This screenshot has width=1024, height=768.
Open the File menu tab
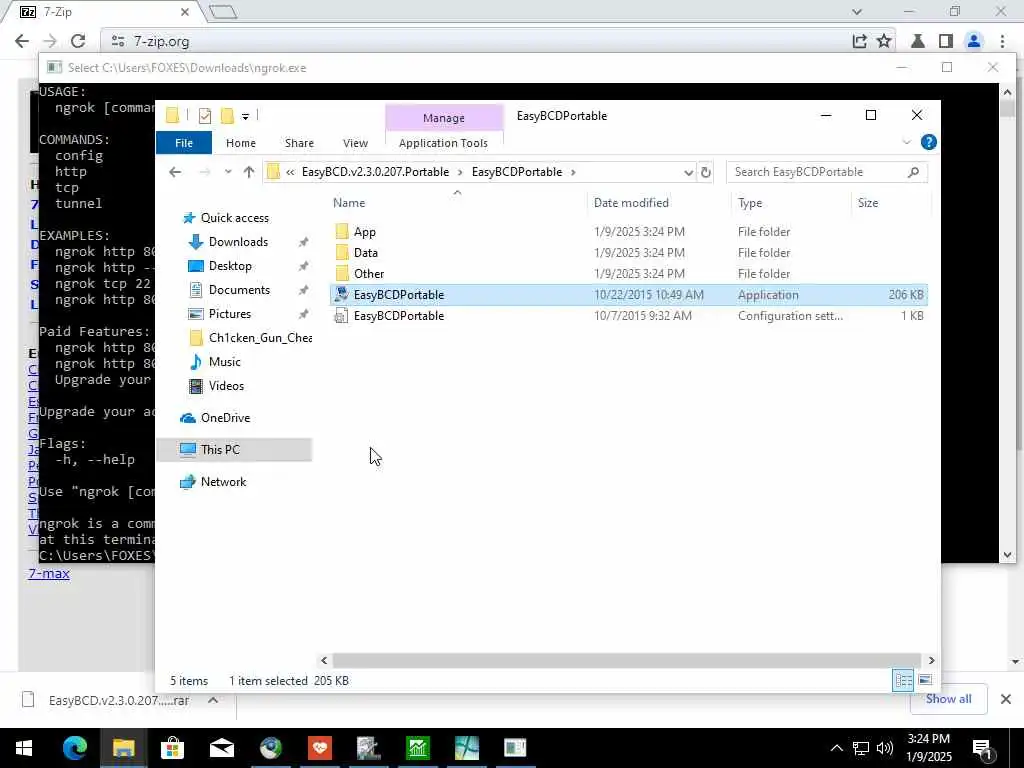pyautogui.click(x=184, y=143)
